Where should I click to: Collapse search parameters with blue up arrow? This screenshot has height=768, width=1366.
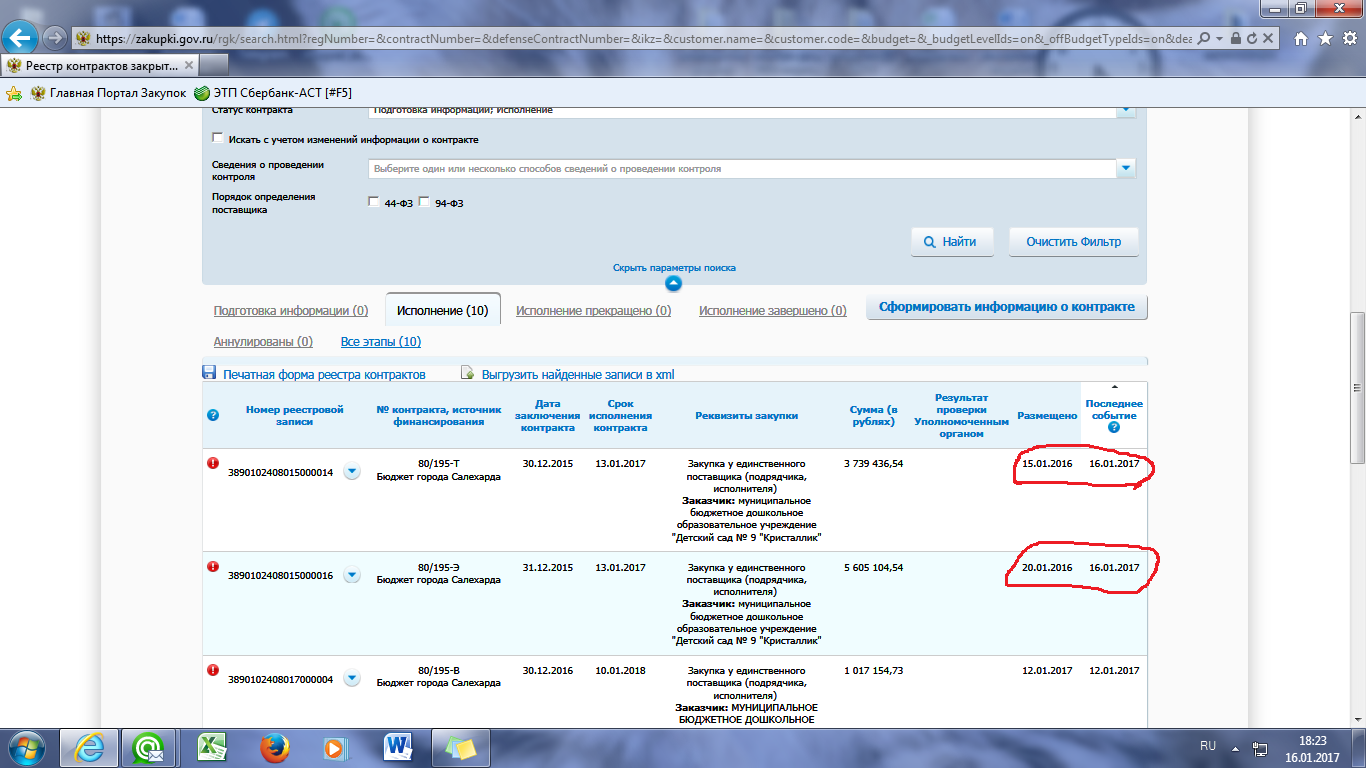click(673, 283)
